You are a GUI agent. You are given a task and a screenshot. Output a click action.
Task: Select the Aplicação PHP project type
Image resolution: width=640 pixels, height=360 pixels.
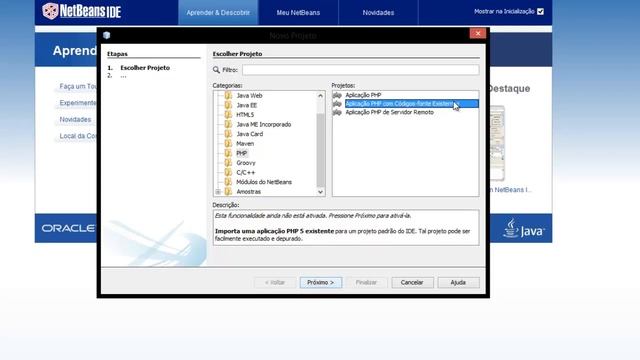click(x=363, y=95)
